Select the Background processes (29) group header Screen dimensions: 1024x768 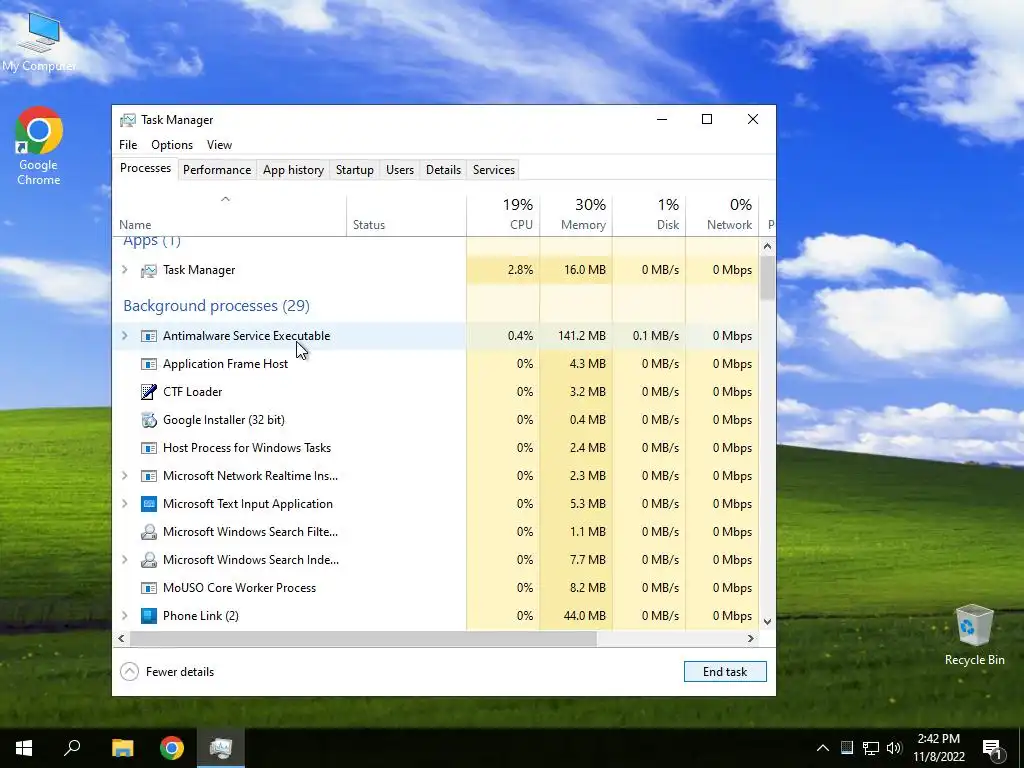click(x=216, y=306)
